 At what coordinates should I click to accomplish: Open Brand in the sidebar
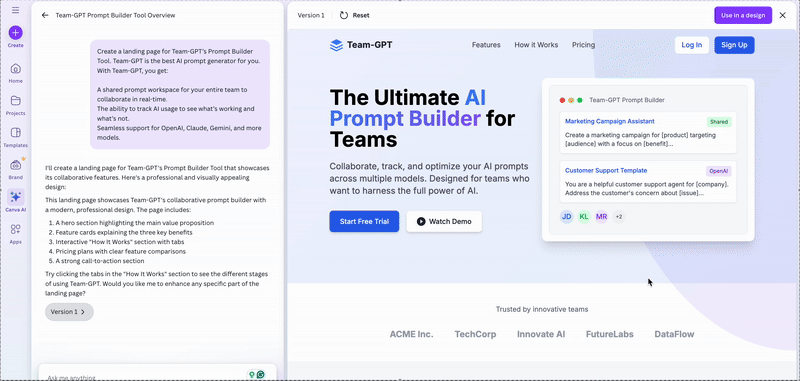tap(15, 169)
